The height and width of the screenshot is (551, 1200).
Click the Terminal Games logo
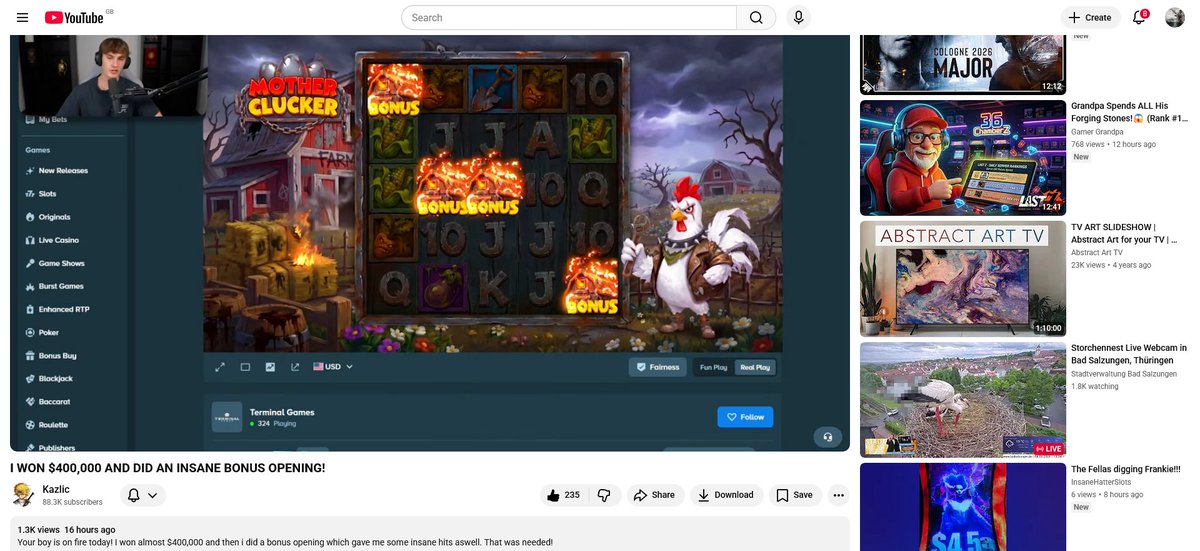pos(227,417)
